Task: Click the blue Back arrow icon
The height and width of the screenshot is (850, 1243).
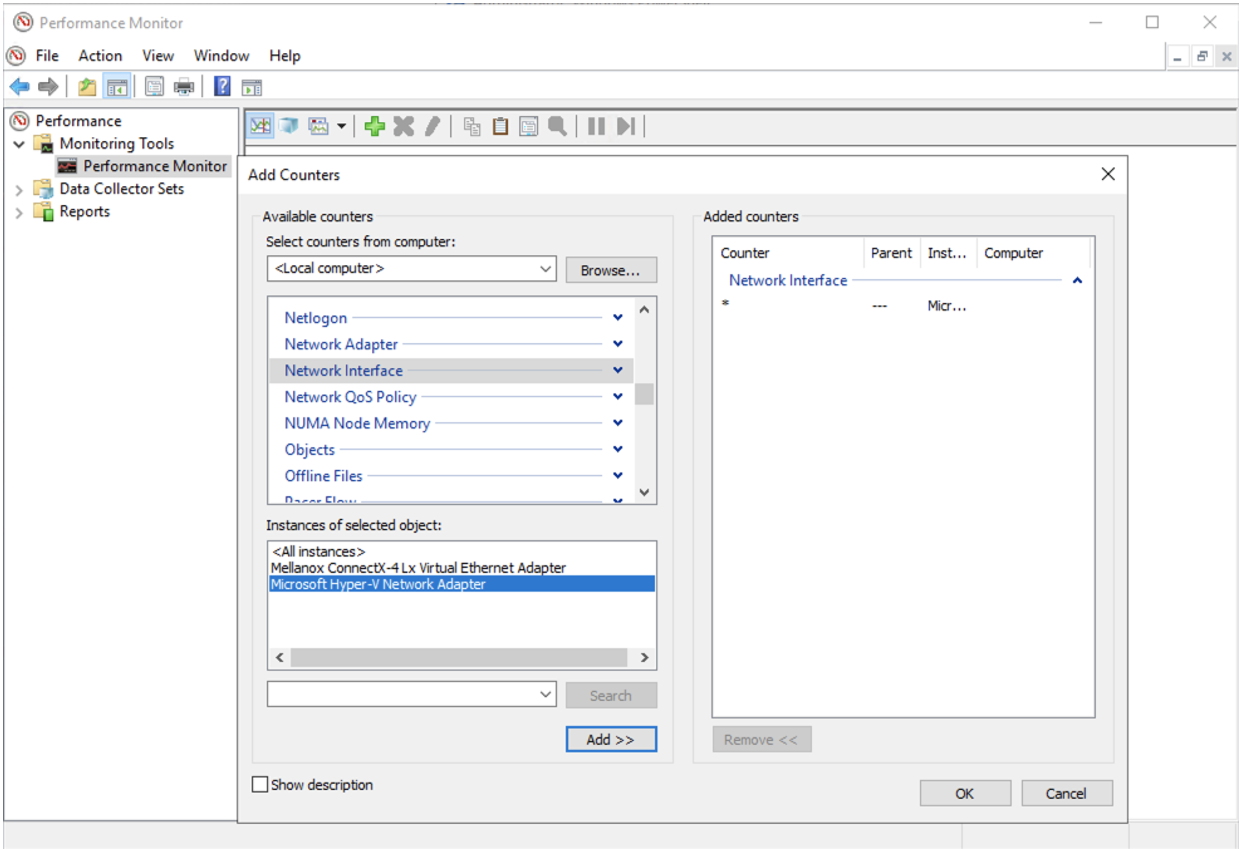Action: click(19, 87)
